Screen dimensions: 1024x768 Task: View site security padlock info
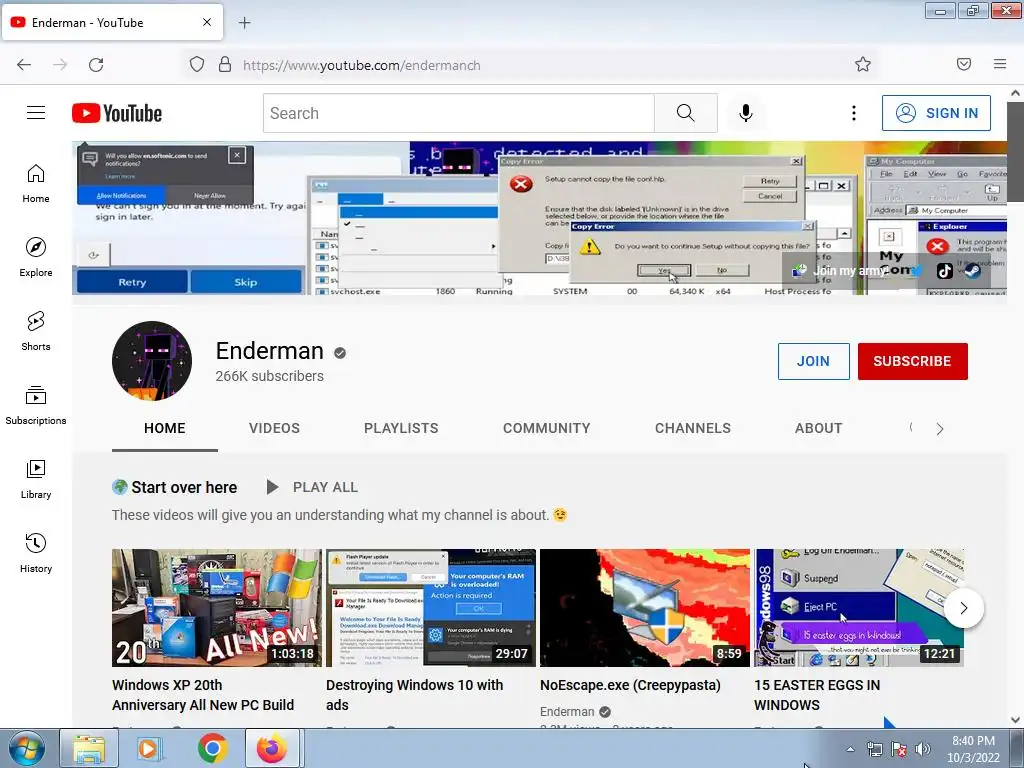[225, 64]
